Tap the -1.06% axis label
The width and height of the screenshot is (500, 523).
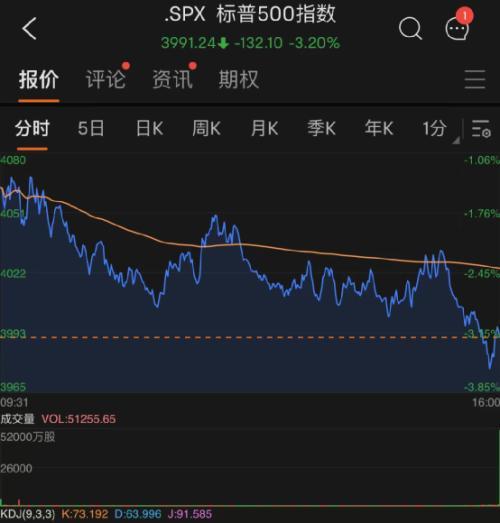click(x=482, y=160)
